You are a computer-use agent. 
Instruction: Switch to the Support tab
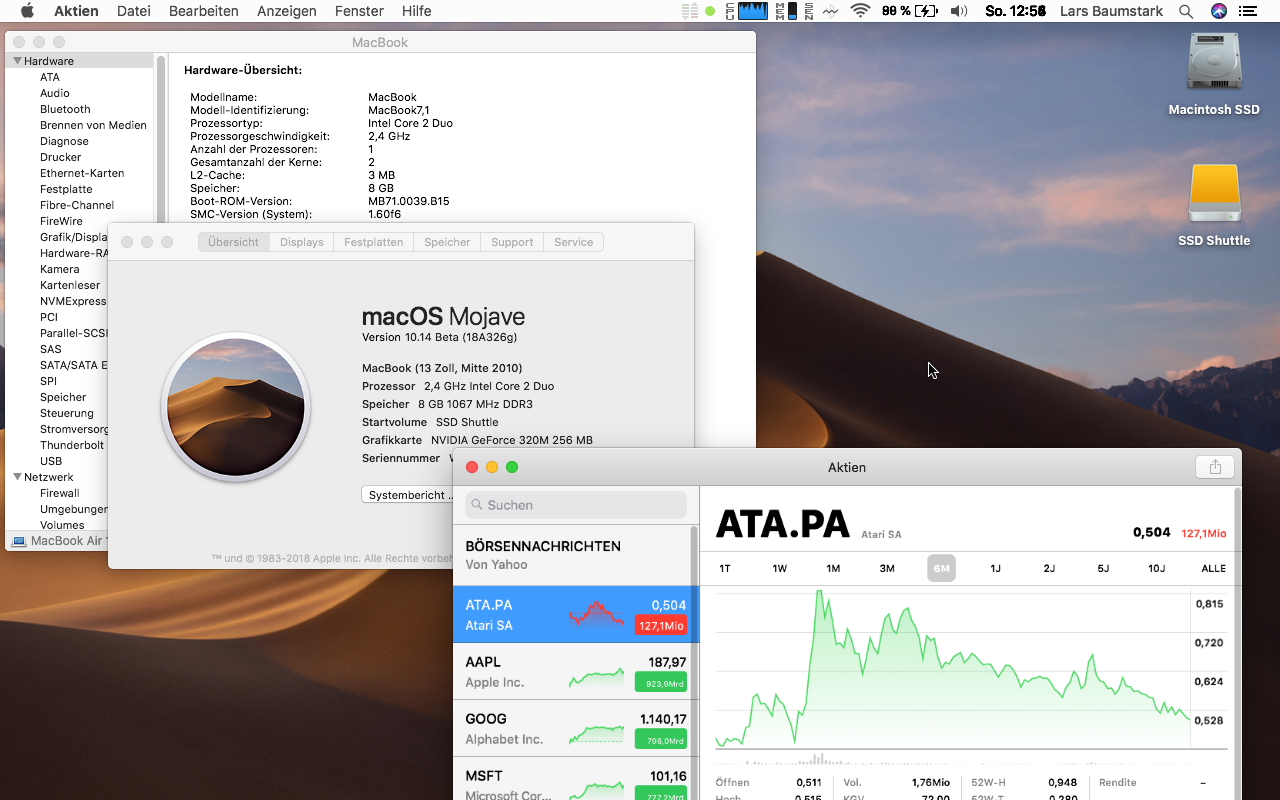pos(512,242)
